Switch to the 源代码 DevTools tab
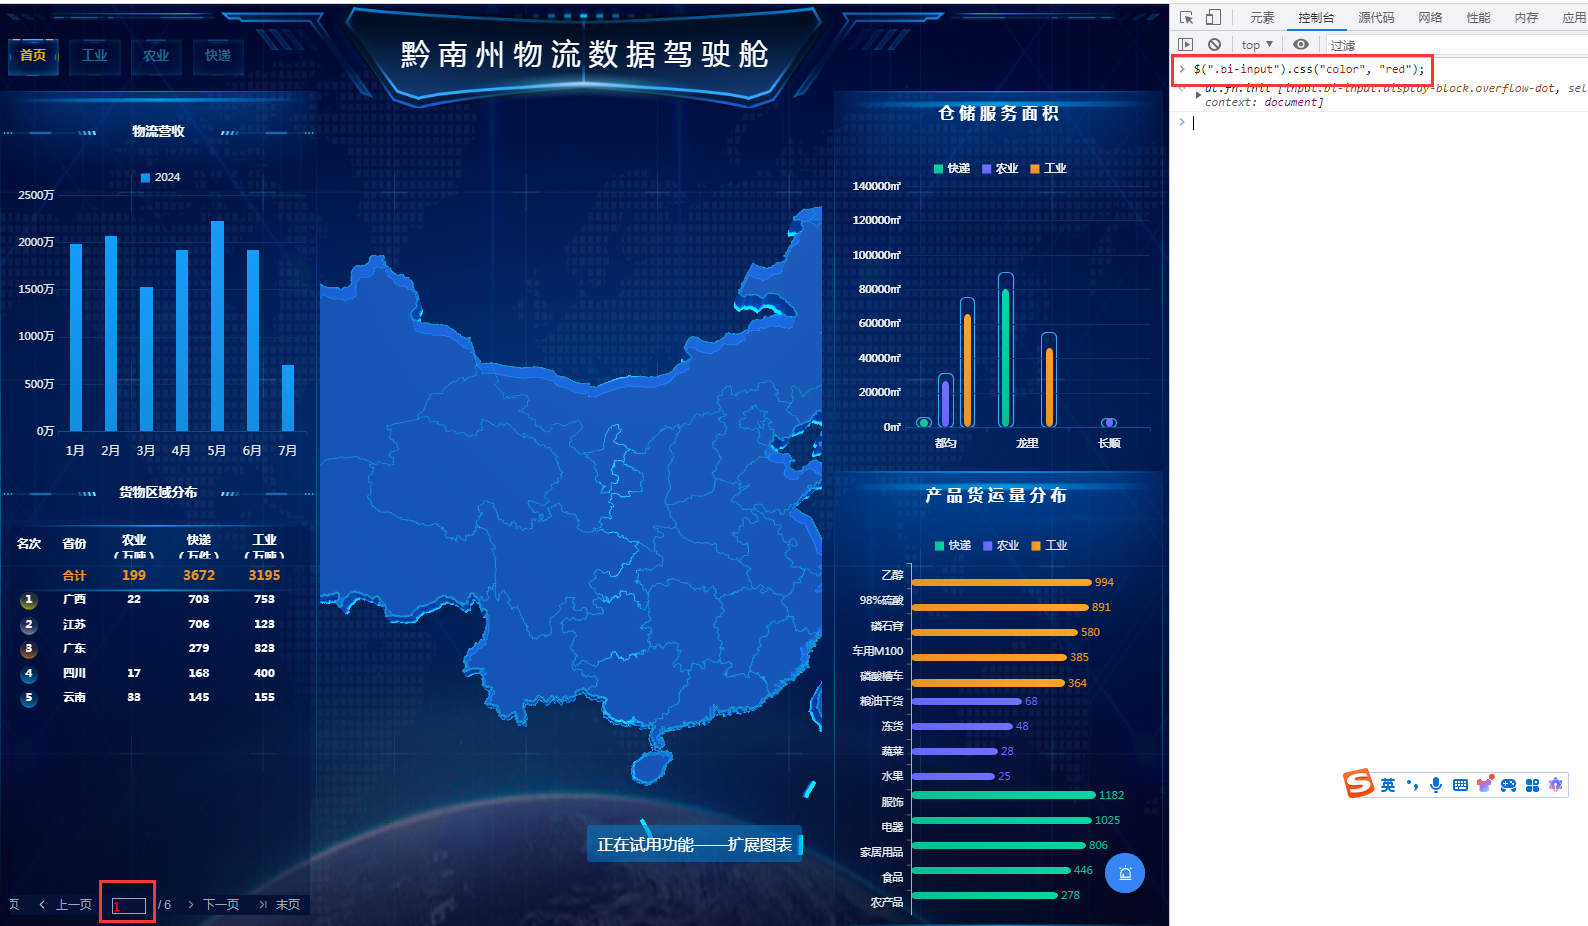 [1376, 17]
